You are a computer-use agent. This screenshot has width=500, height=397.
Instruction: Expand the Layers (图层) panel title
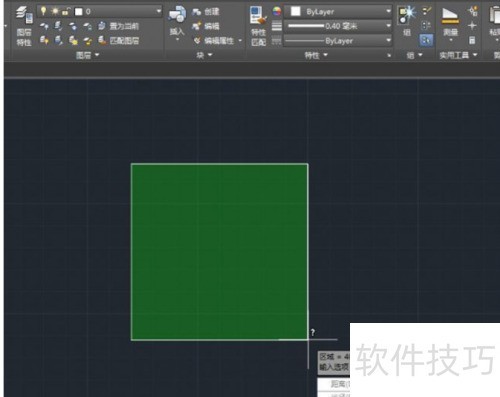point(88,55)
